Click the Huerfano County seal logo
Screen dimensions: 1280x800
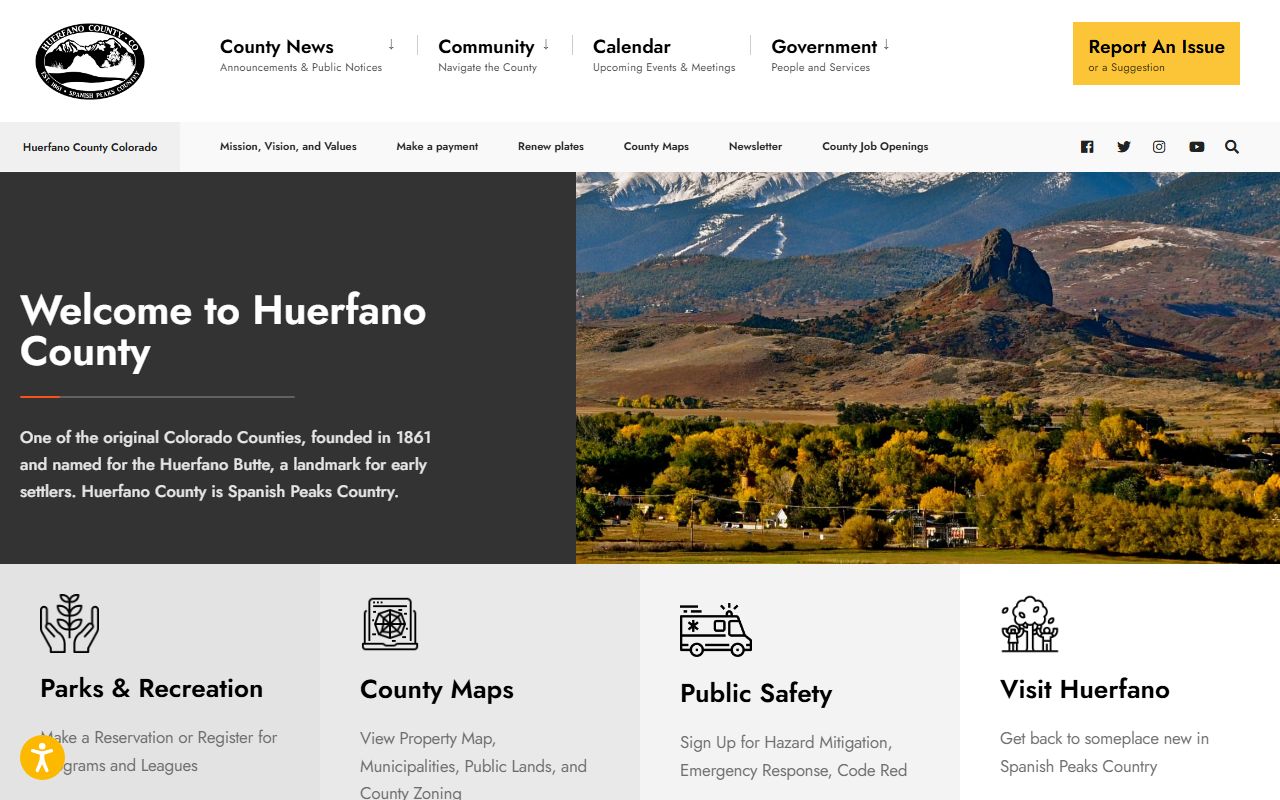click(90, 61)
